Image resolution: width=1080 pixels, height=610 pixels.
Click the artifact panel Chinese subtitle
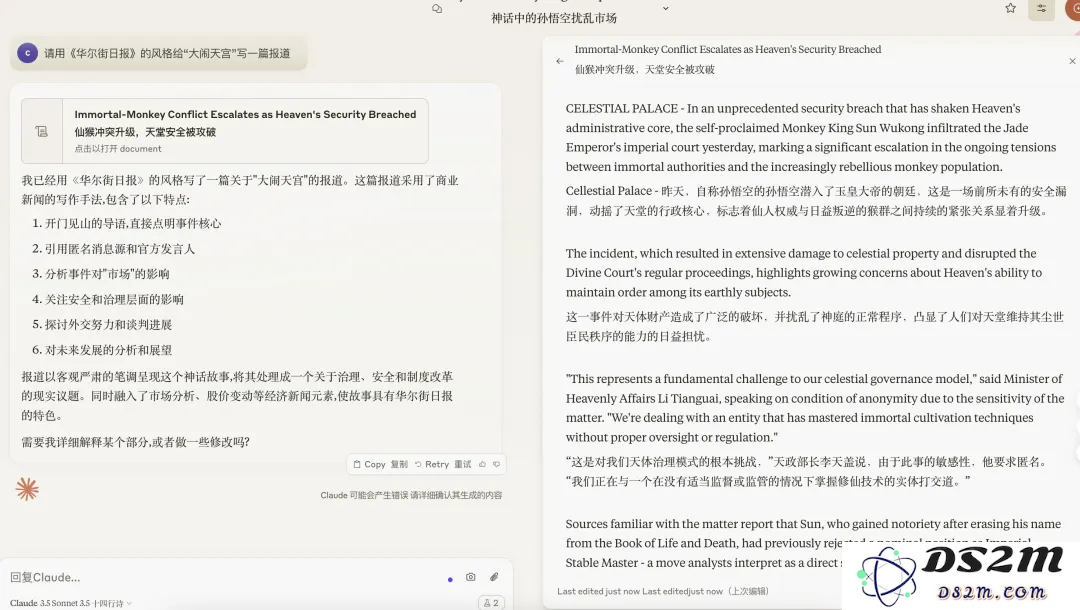pos(645,69)
